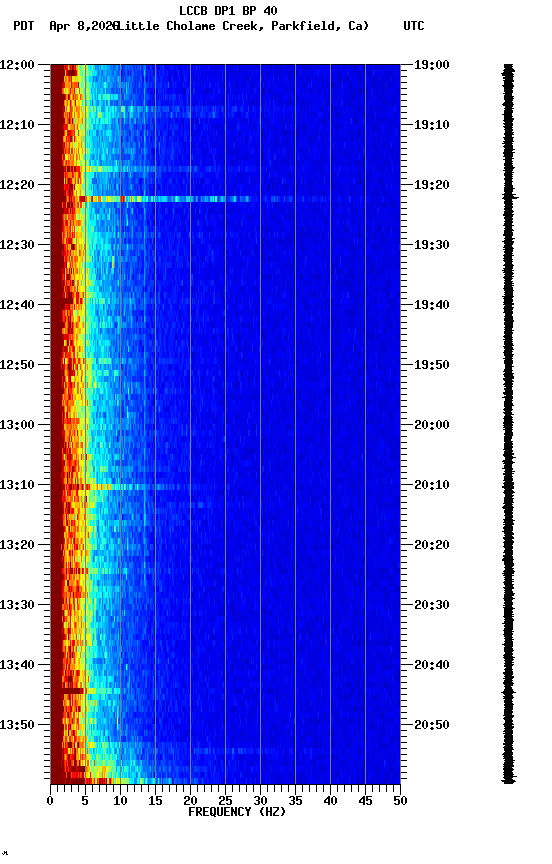
Task: Click the 25 Hz frequency axis label
Action: tap(225, 801)
